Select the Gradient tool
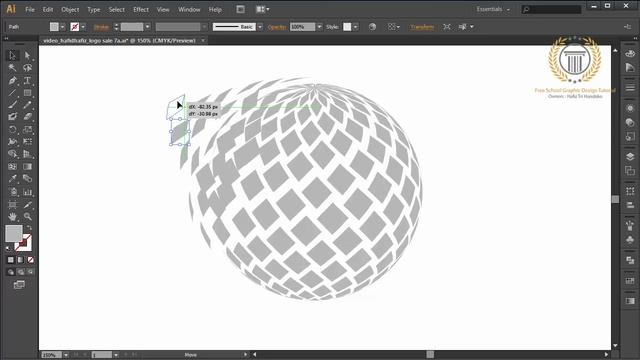This screenshot has height=360, width=640. coord(27,167)
